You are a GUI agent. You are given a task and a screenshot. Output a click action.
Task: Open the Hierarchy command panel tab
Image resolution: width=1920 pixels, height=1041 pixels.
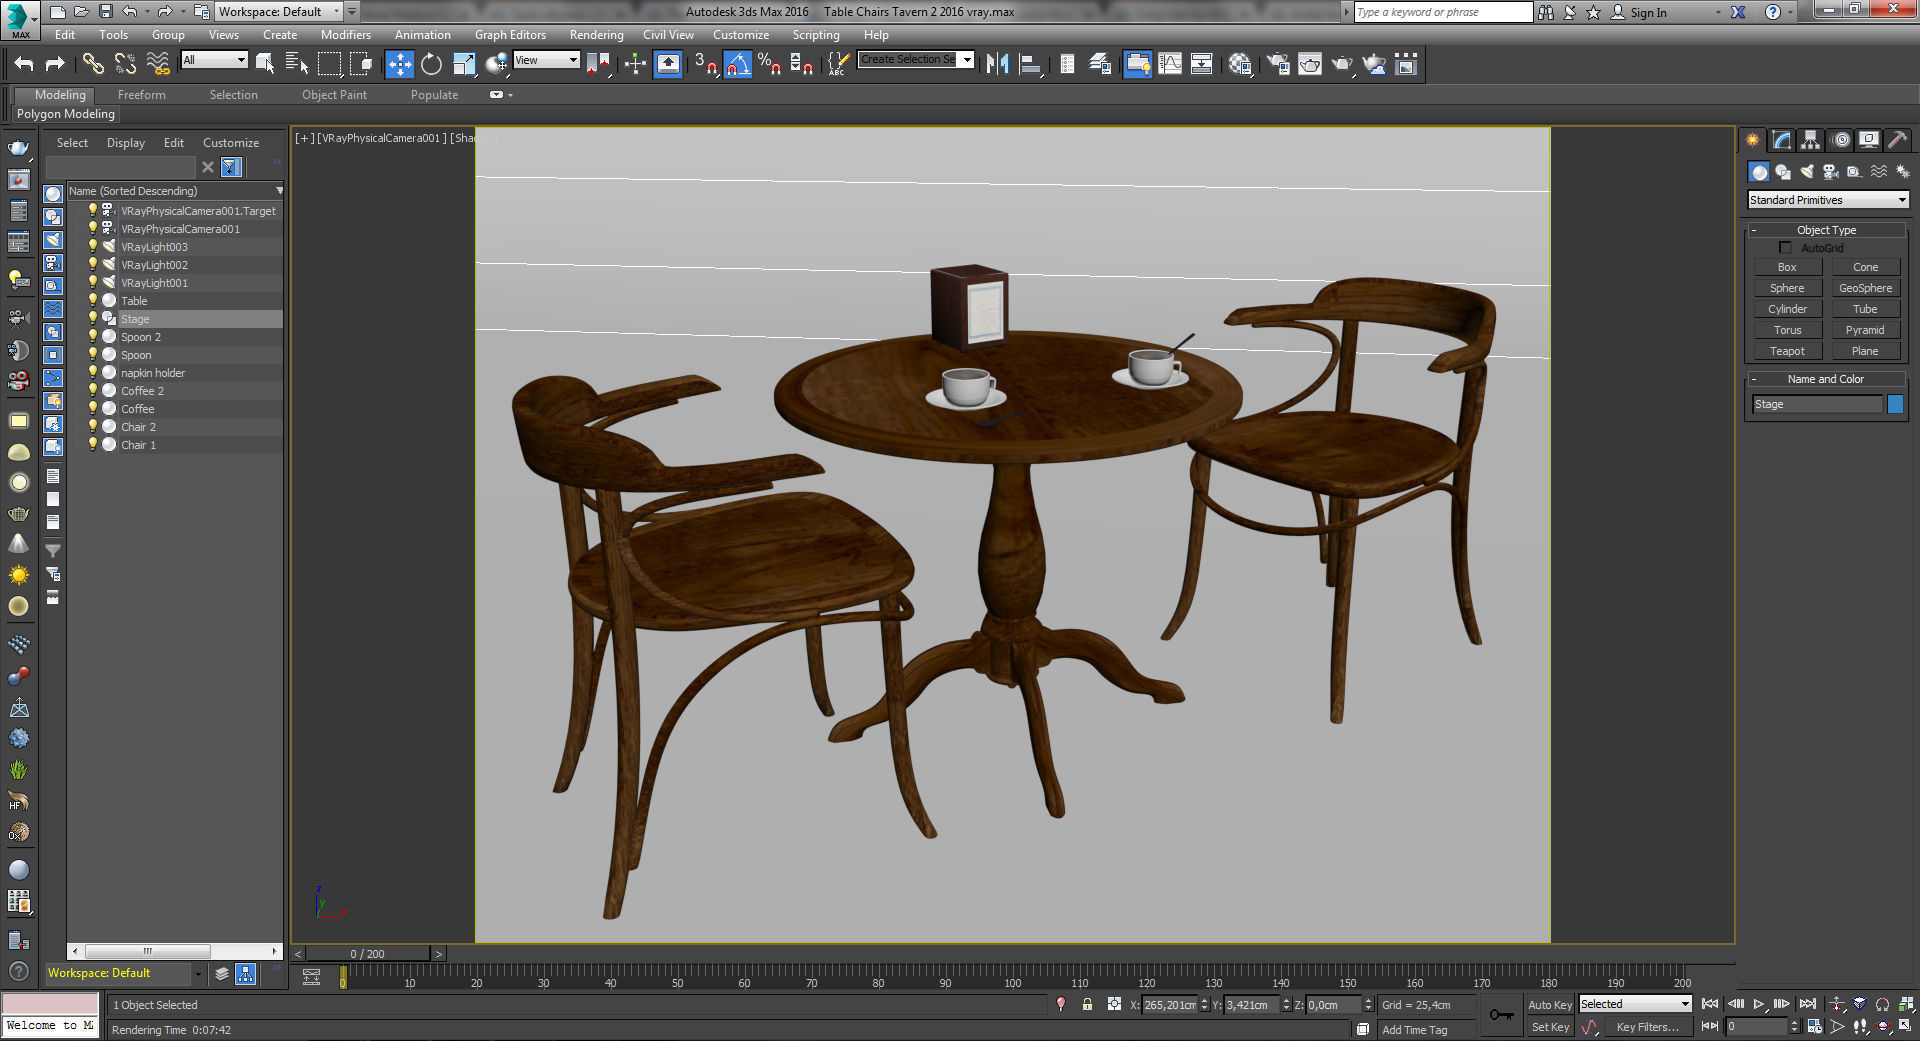1810,140
